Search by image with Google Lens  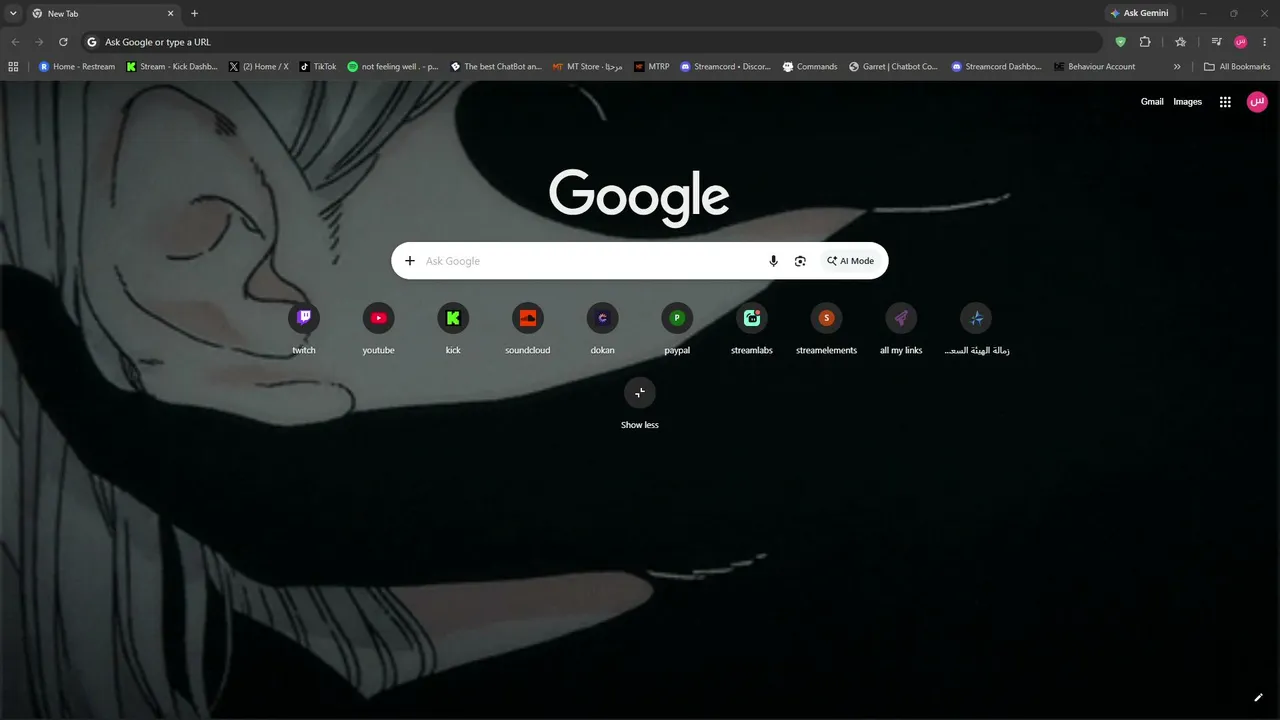pyautogui.click(x=800, y=261)
